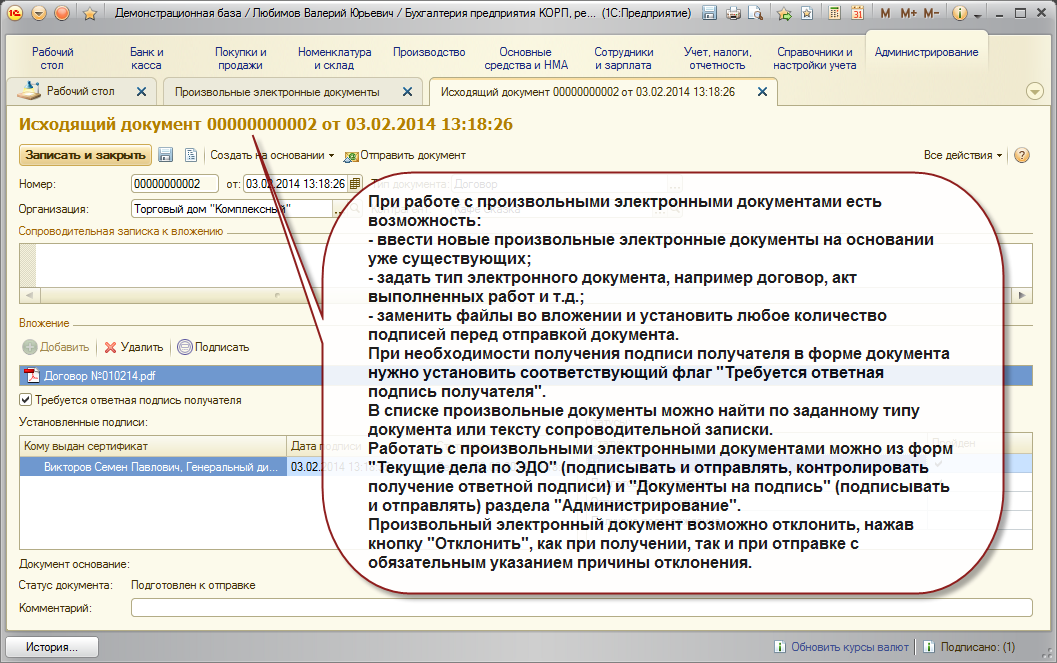
Task: Click the Удалить attachment button
Action: click(x=133, y=347)
